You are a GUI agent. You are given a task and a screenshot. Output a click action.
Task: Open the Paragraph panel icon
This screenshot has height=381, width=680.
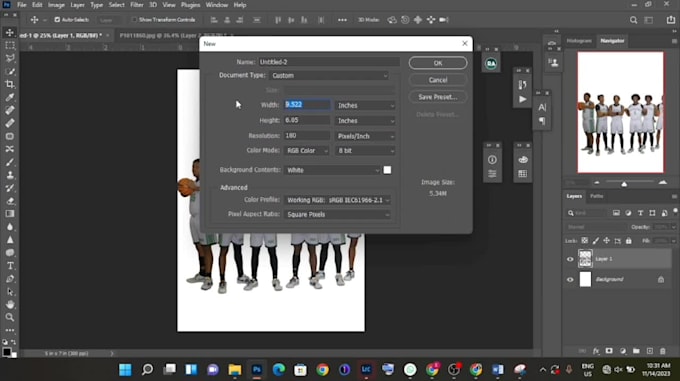coord(542,121)
